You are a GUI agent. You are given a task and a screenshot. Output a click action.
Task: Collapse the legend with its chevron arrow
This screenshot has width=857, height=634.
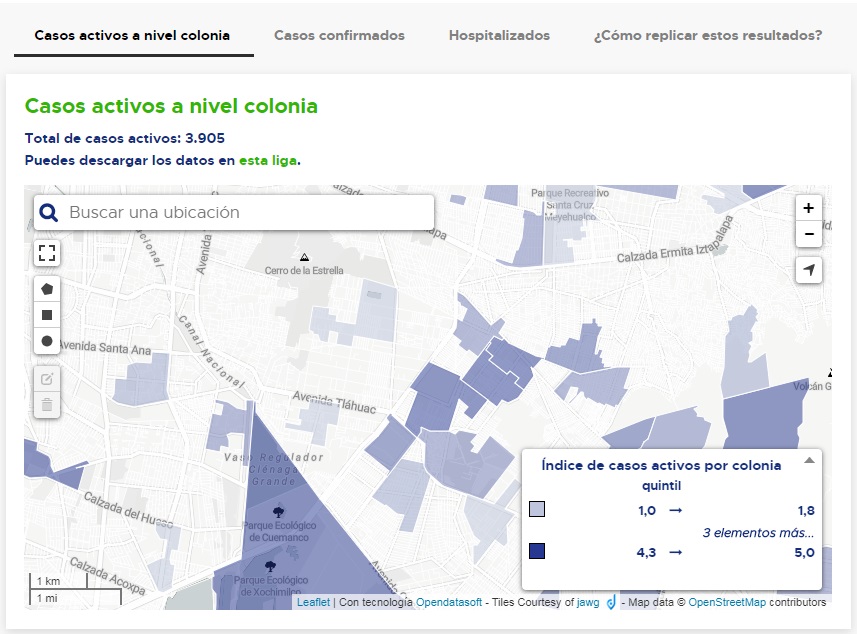(808, 460)
